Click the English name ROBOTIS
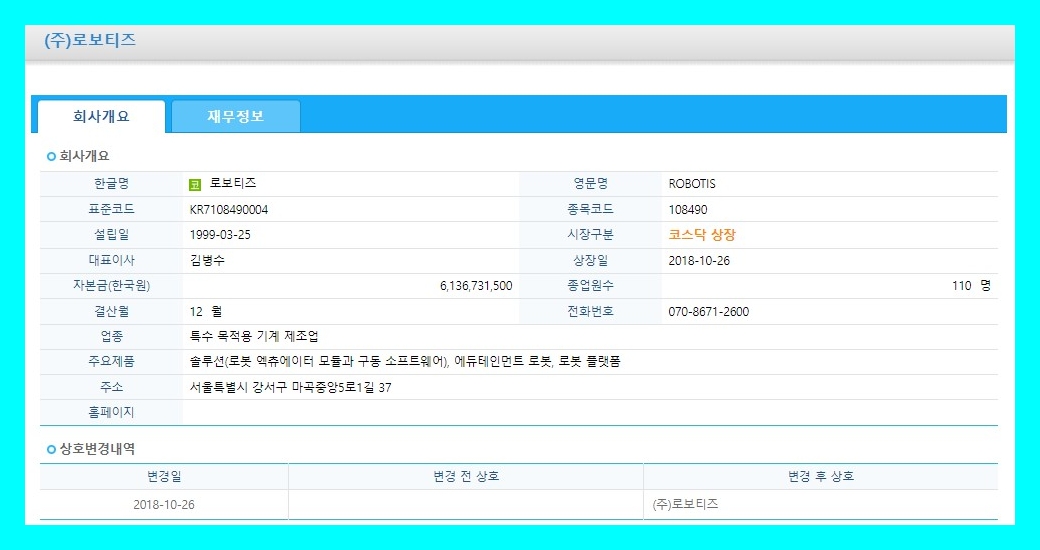1040x550 pixels. pyautogui.click(x=692, y=184)
